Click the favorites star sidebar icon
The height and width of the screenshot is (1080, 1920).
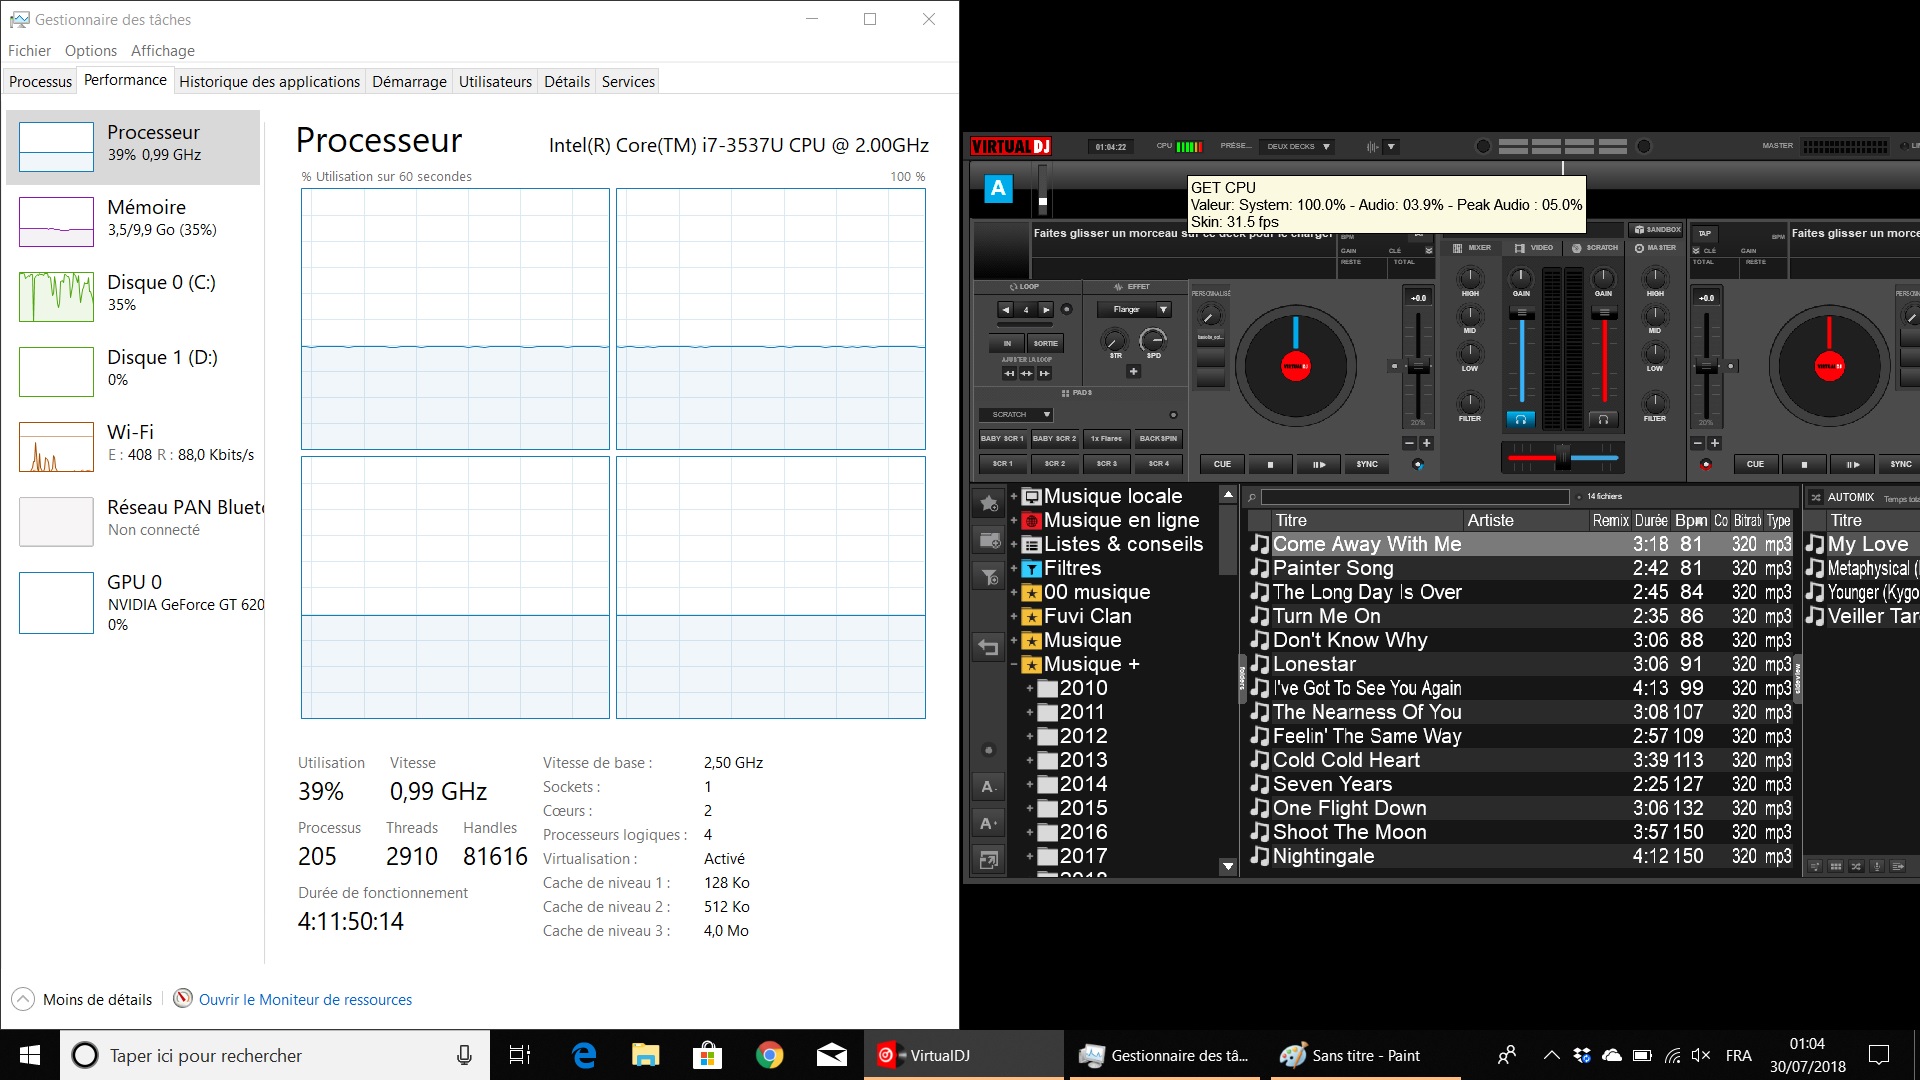coord(989,503)
